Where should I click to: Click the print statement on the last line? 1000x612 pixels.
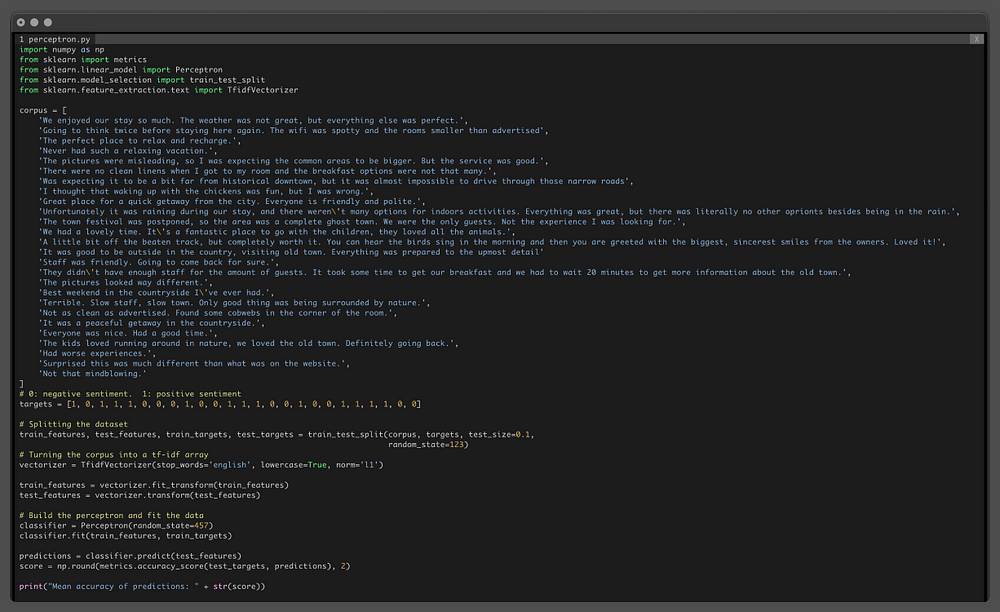[x=142, y=585]
